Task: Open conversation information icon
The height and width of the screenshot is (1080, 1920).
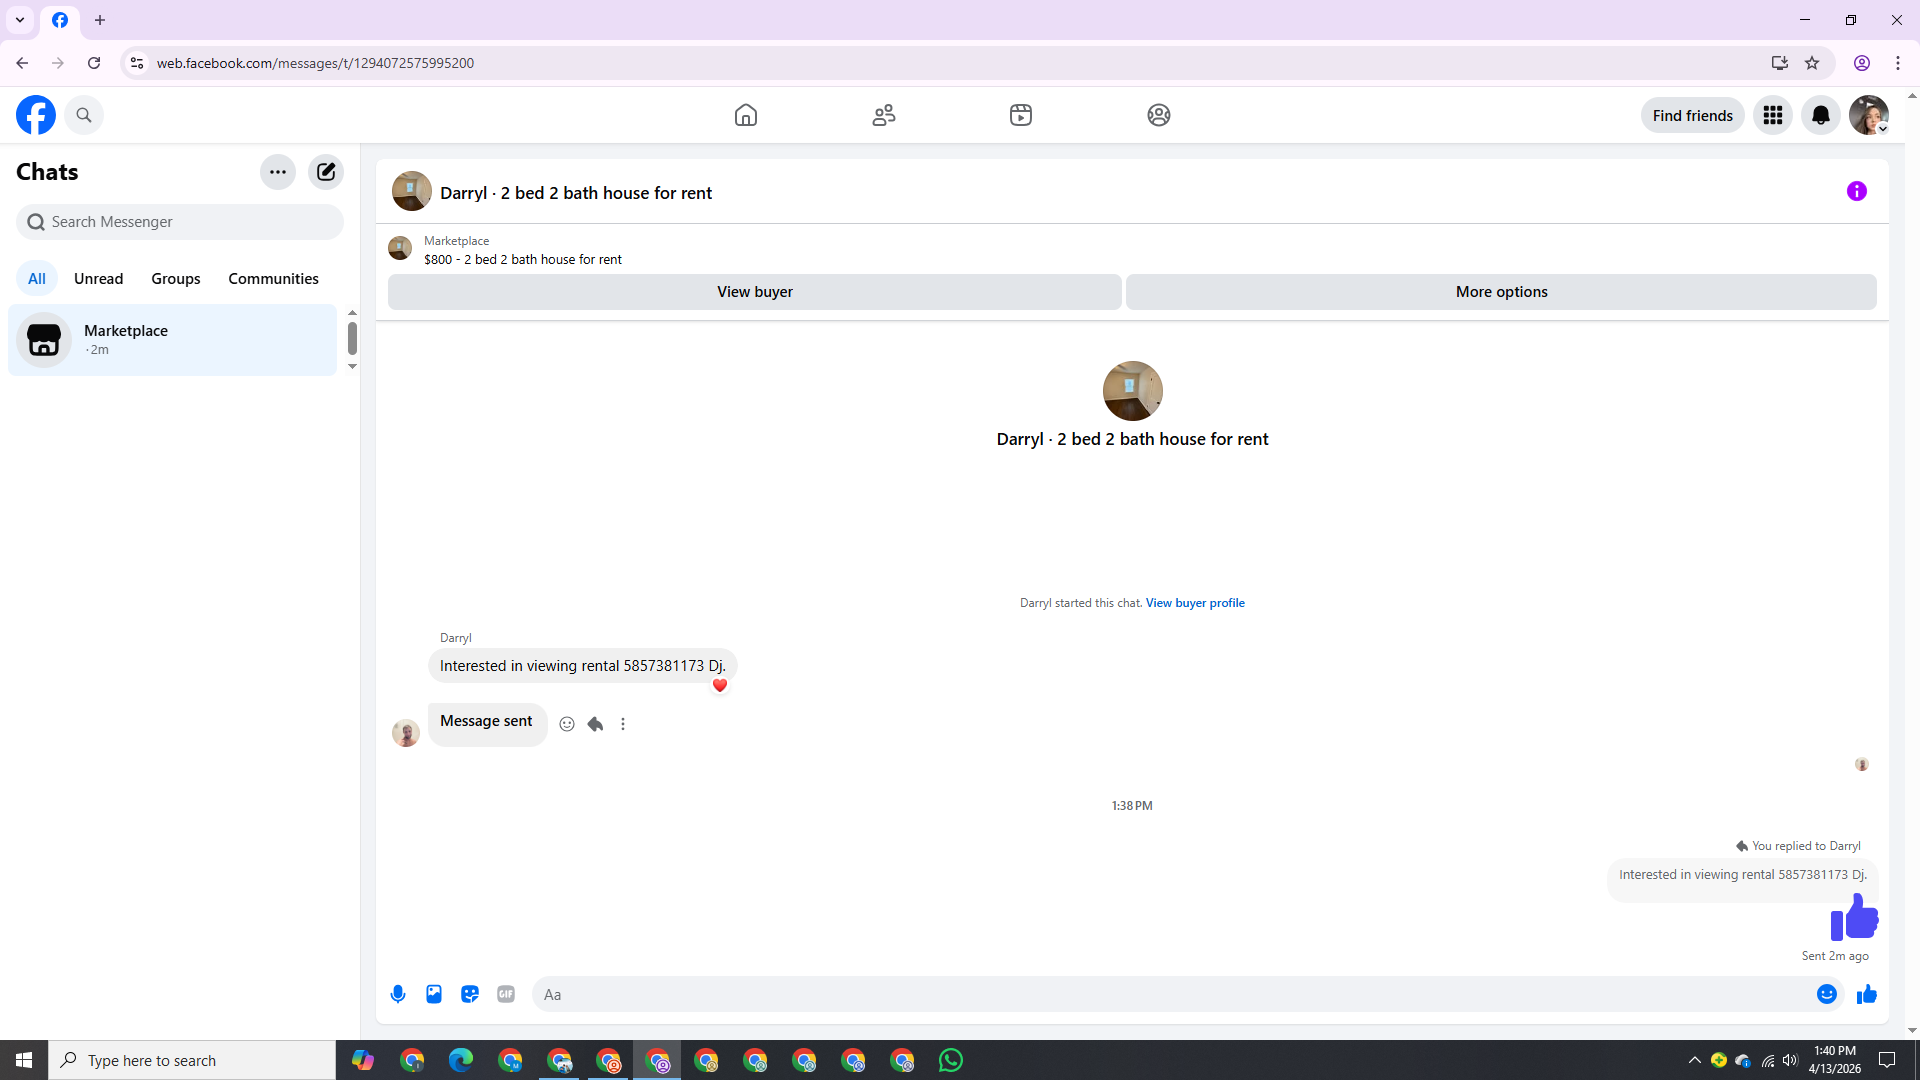Action: click(x=1857, y=191)
